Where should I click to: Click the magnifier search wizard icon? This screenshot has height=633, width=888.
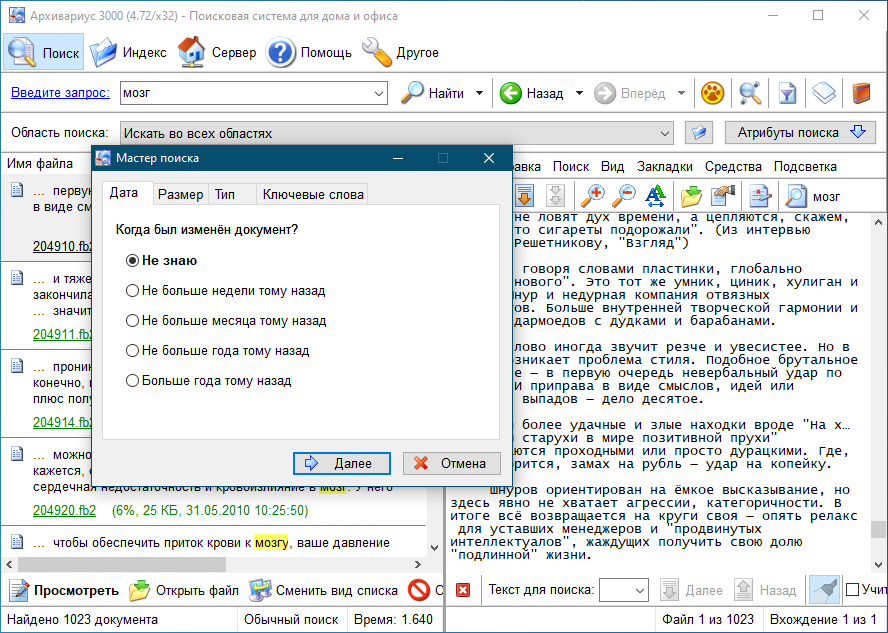pos(750,93)
